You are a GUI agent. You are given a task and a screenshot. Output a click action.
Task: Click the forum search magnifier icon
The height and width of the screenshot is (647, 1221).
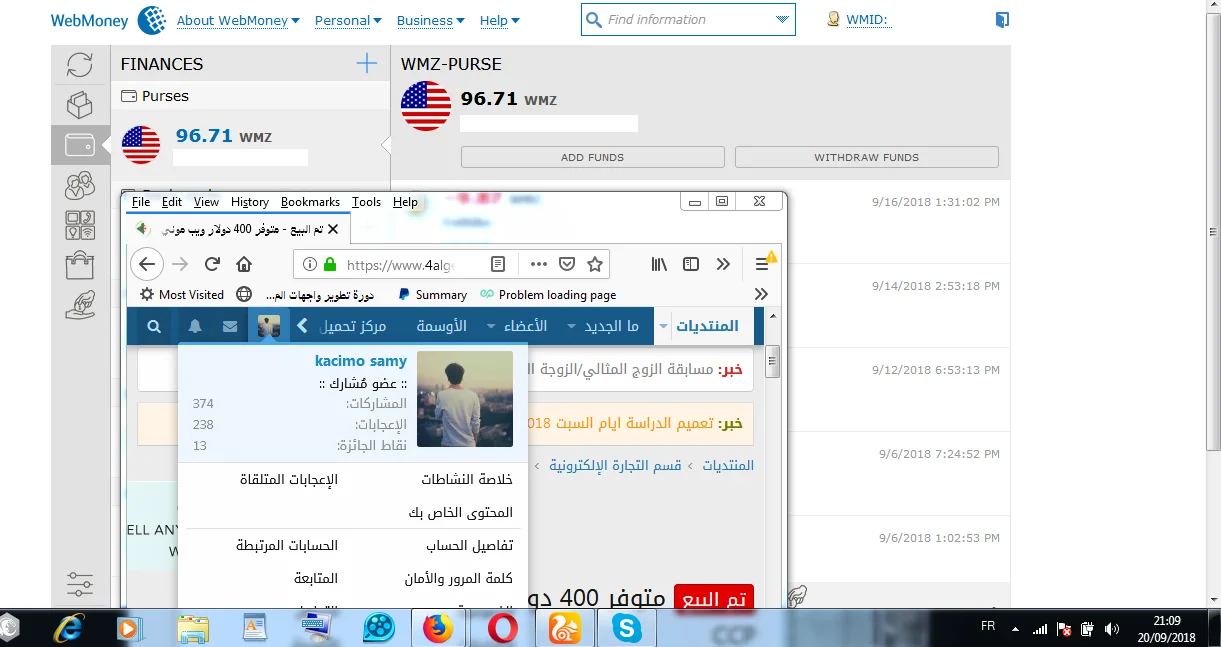154,326
